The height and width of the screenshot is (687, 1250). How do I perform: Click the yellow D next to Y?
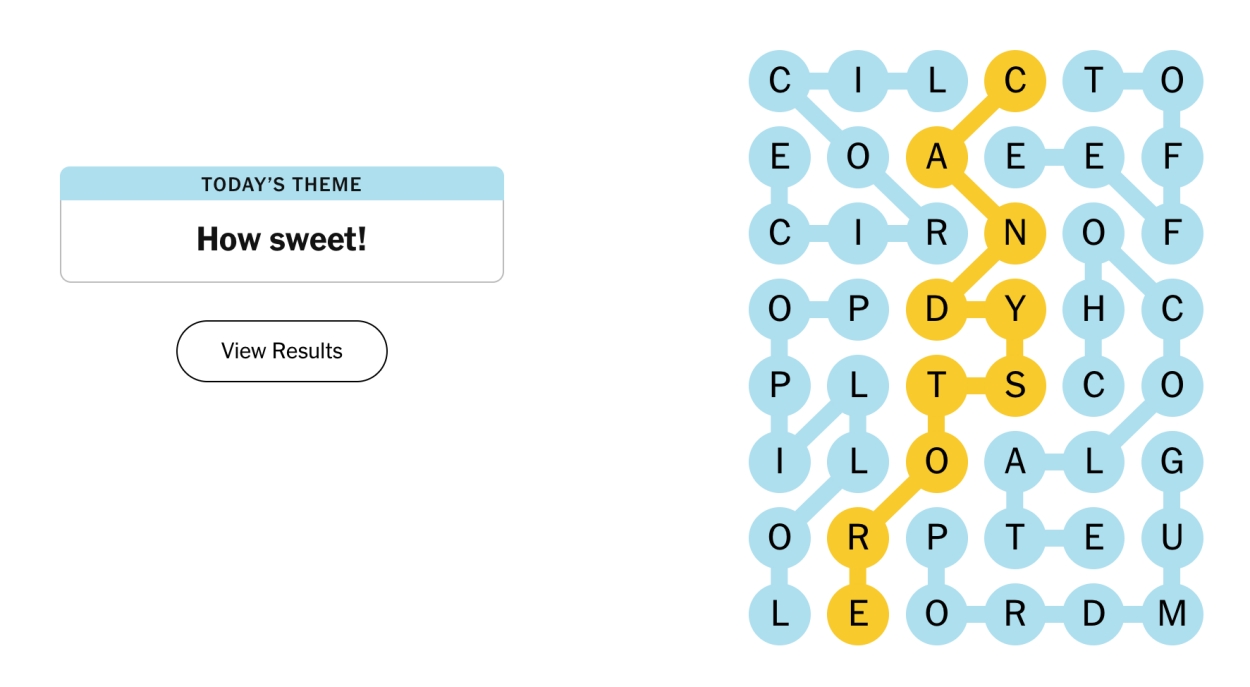(x=935, y=309)
